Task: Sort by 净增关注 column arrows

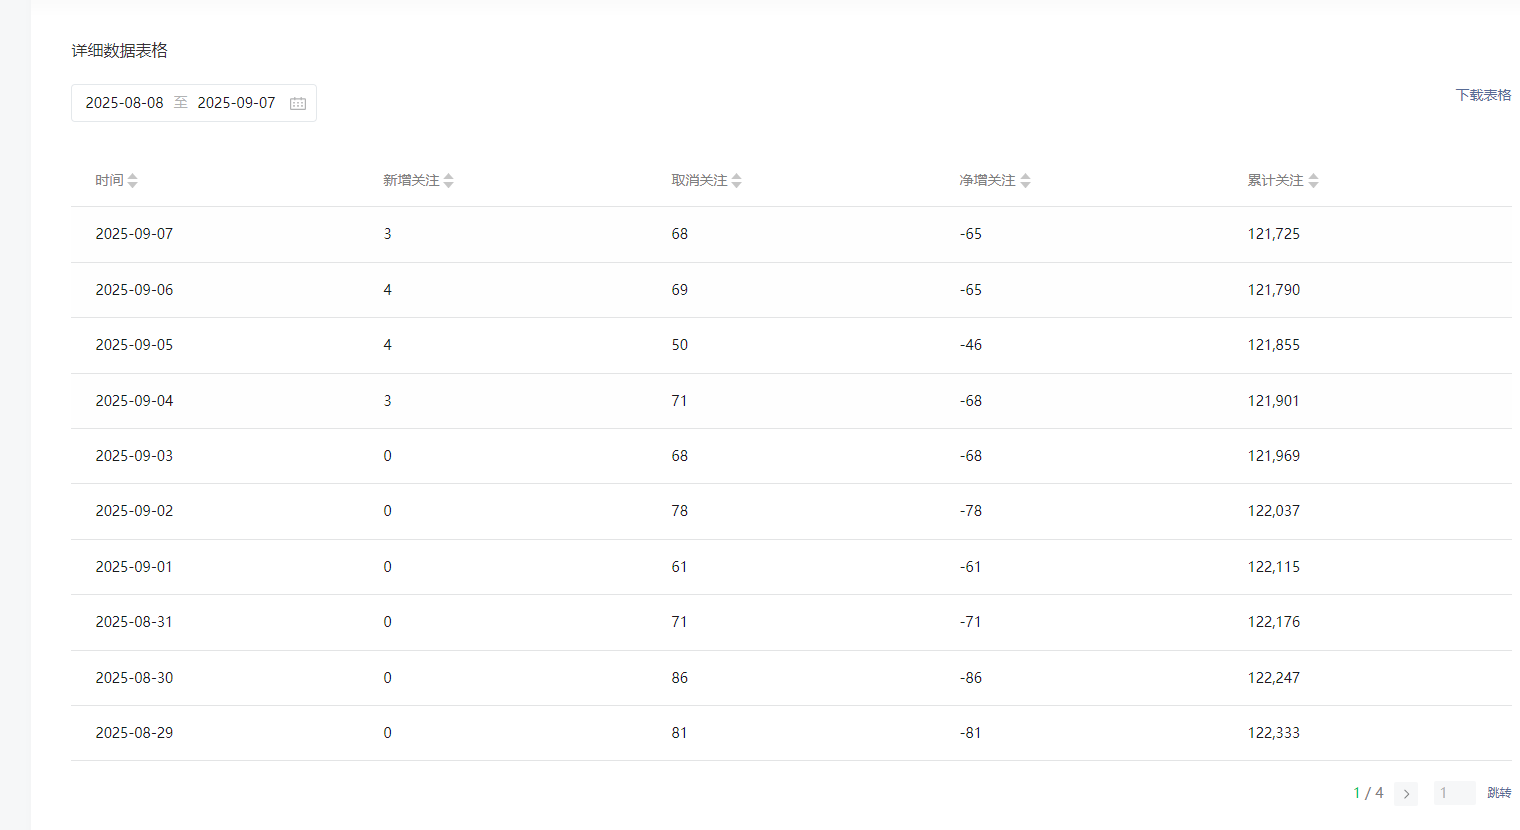Action: pos(1026,181)
